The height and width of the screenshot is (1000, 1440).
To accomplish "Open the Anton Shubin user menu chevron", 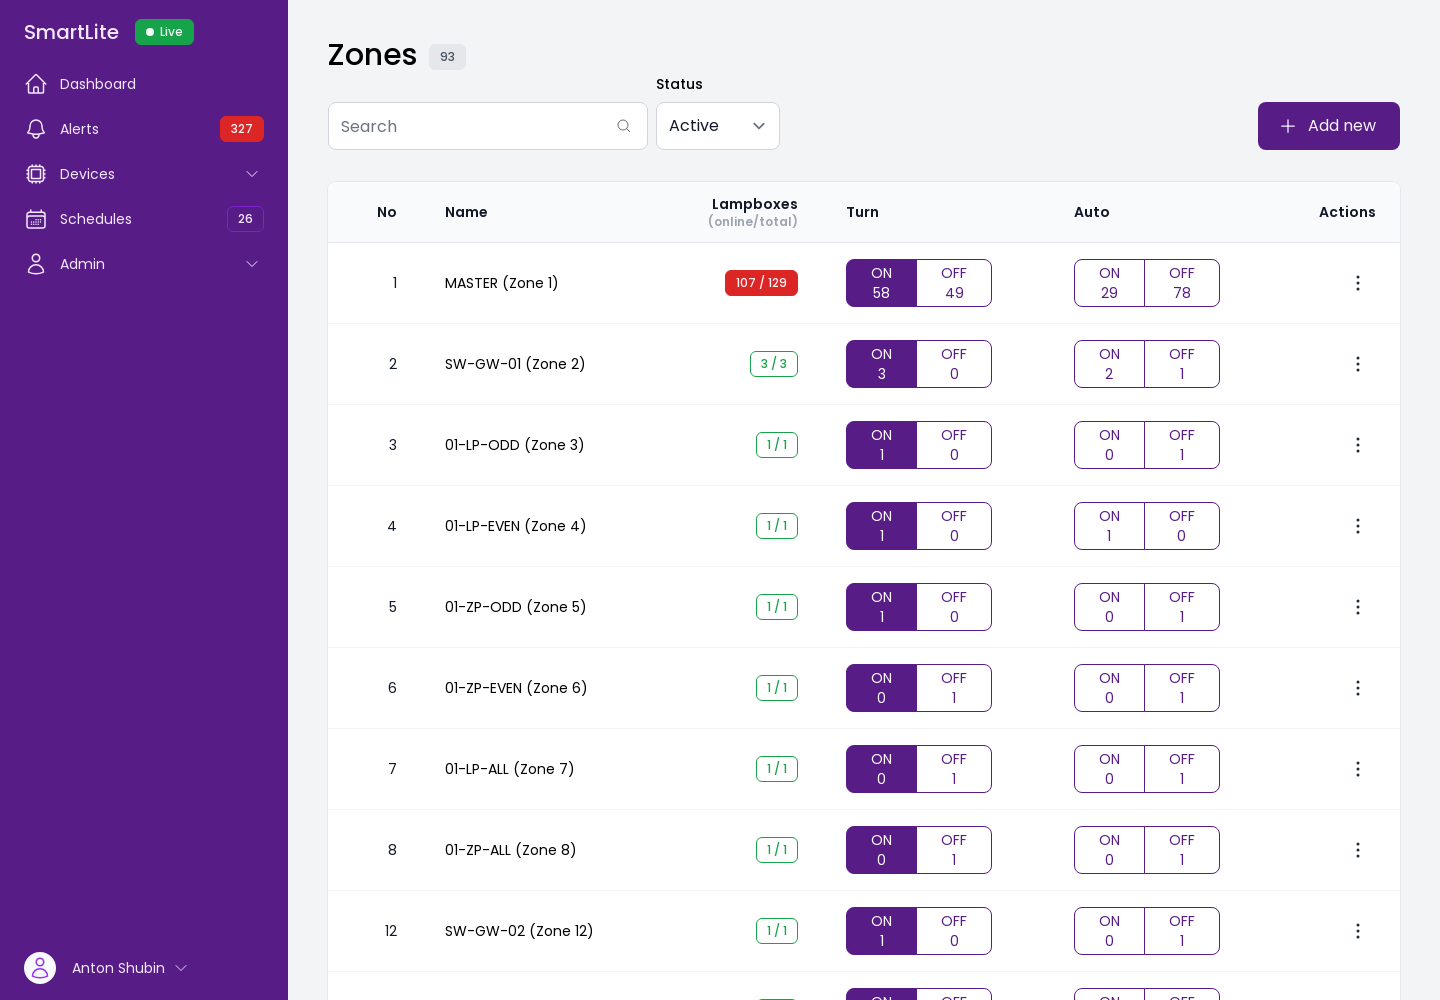I will (181, 968).
